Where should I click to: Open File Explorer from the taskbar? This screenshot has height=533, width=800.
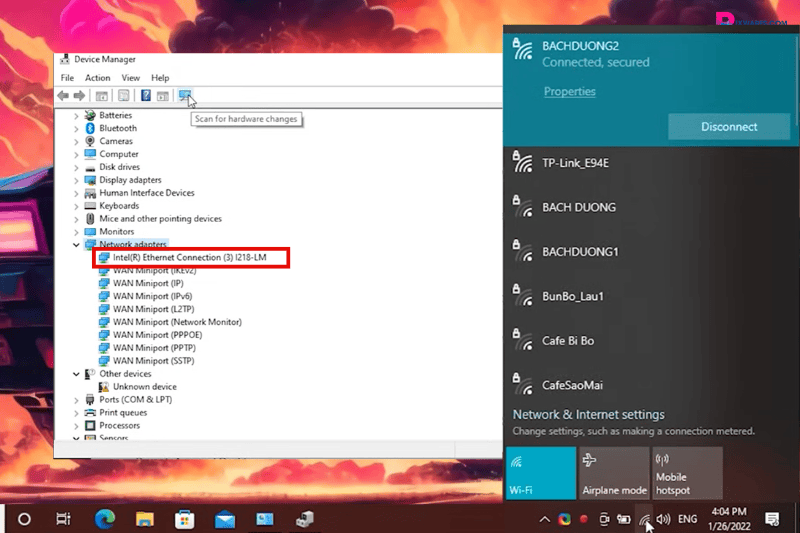pos(145,519)
